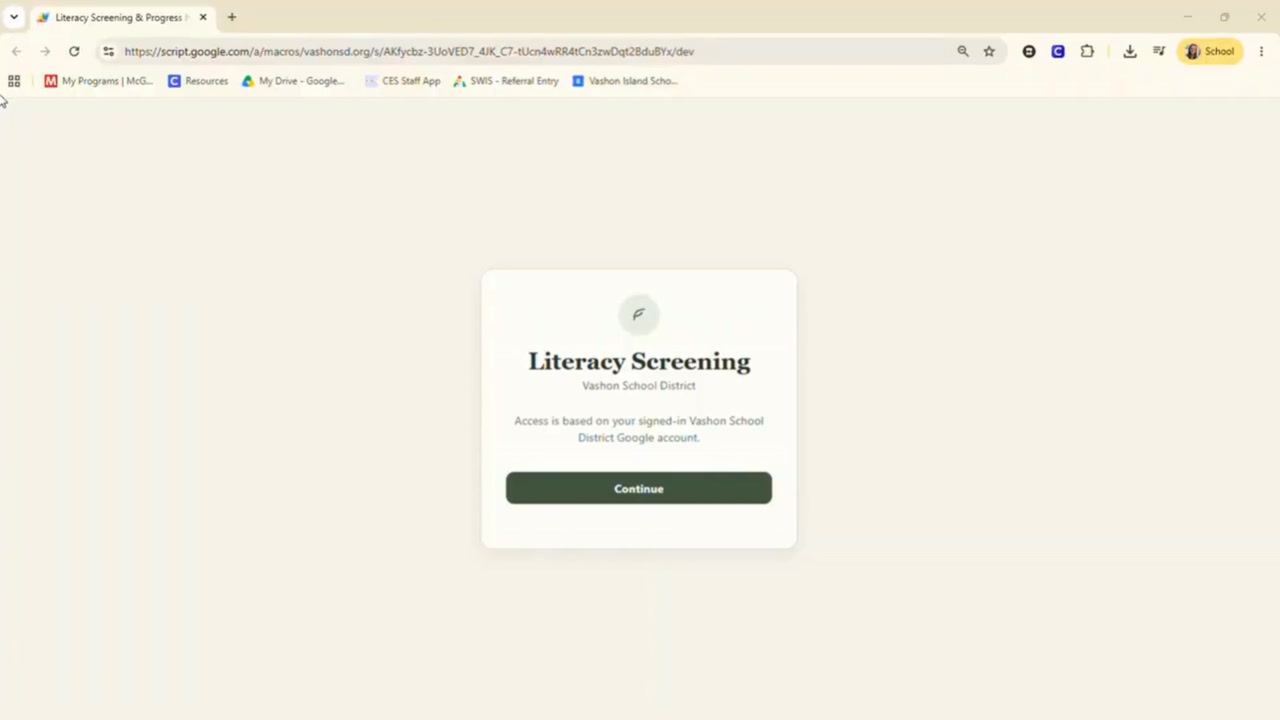Close the Literacy Screening browser tab
Viewport: 1280px width, 720px height.
203,17
